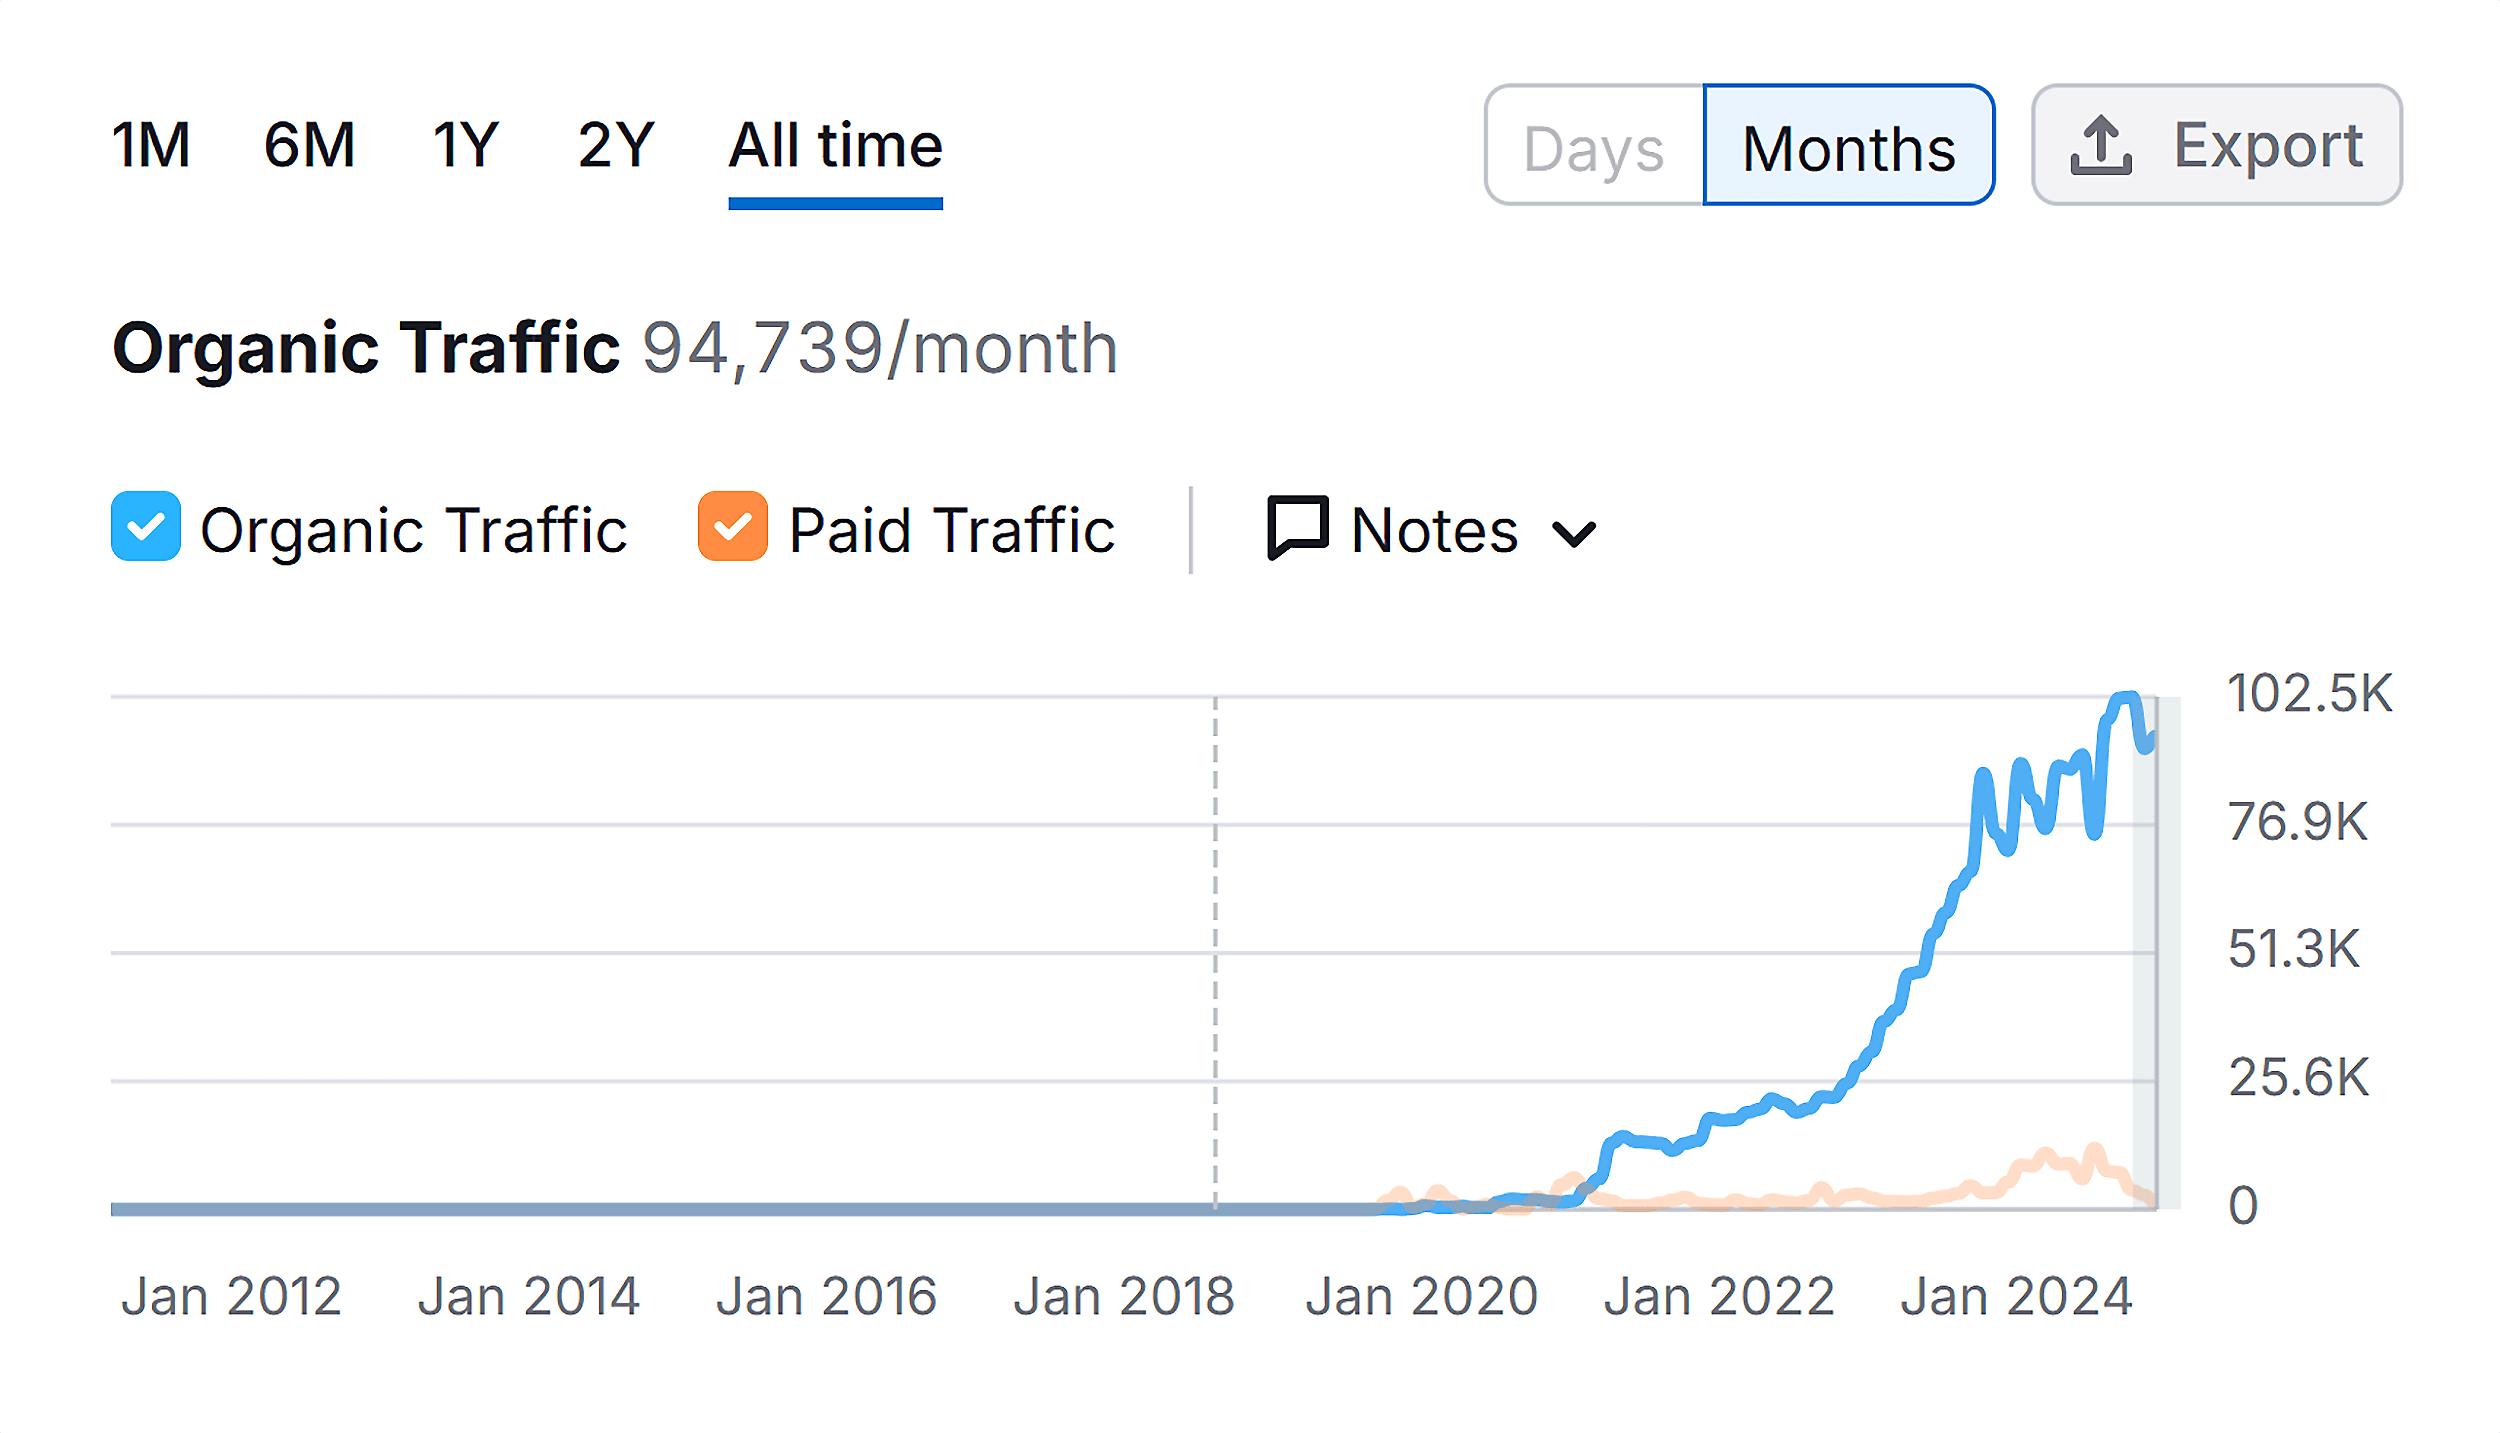This screenshot has width=2500, height=1433.
Task: Switch the granularity toggle to Days
Action: (x=1592, y=148)
